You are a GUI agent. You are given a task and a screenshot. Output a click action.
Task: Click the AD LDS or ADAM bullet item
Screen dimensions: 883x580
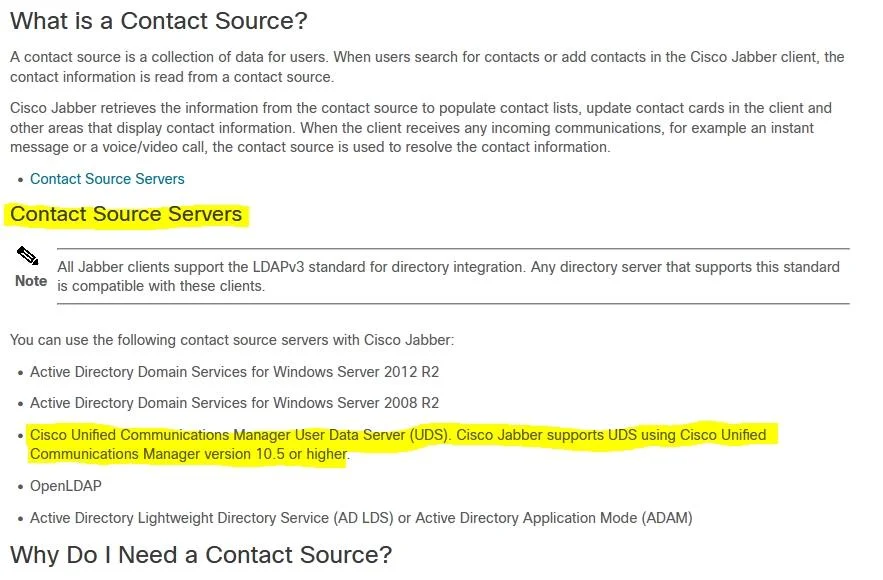tap(361, 518)
